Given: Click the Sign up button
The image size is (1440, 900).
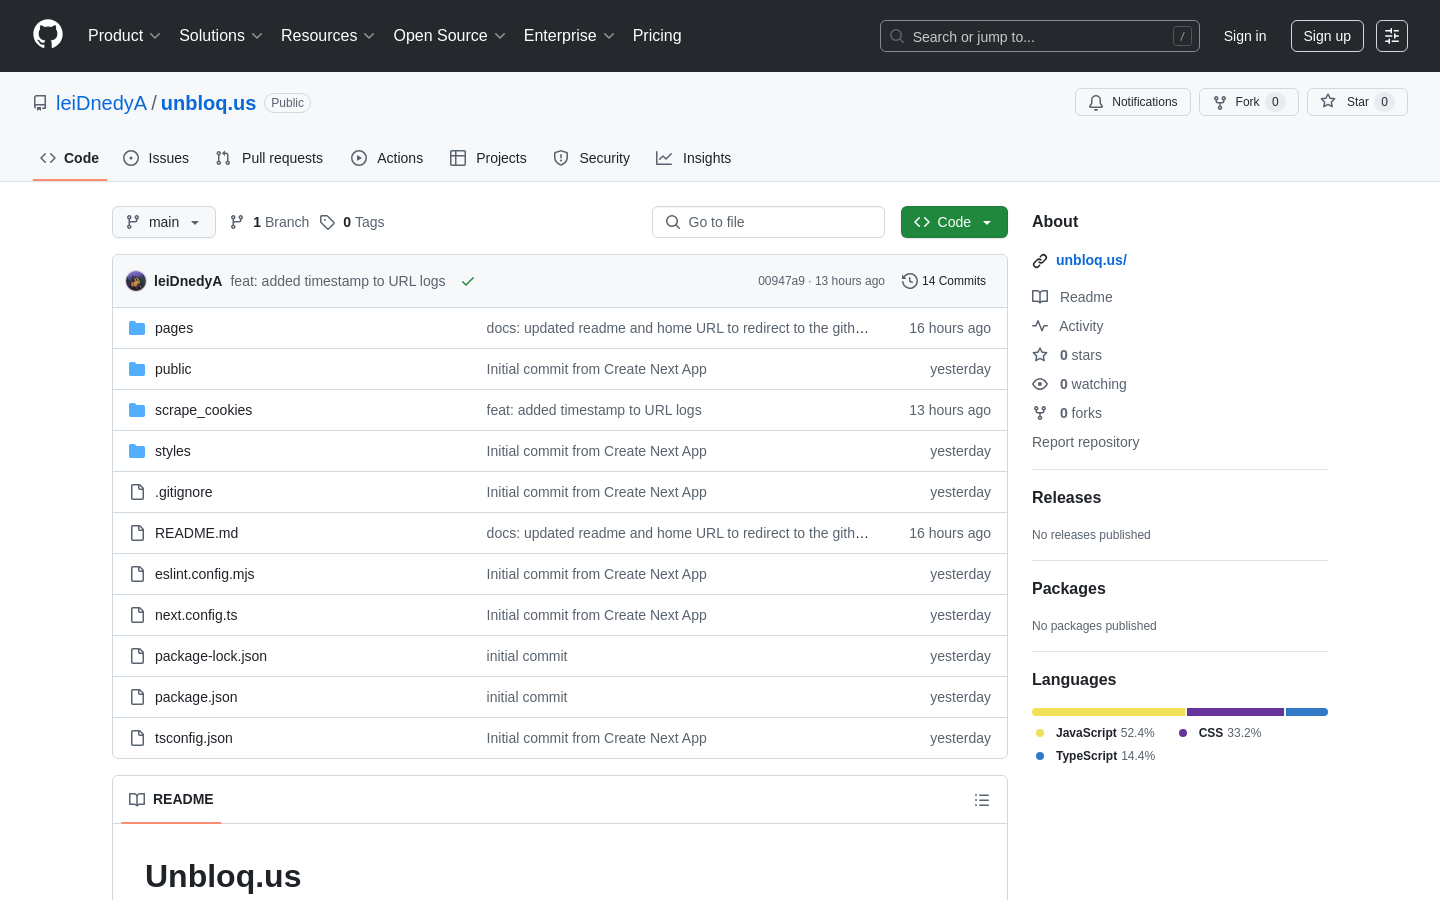Looking at the screenshot, I should coord(1327,36).
